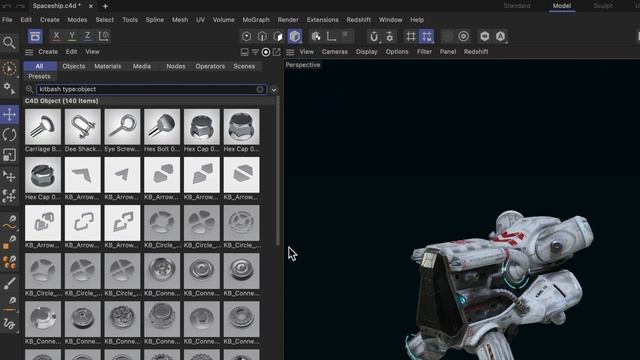Click the Axis mode L-shaped icon
Viewport: 640px width, 360px height.
331,36
